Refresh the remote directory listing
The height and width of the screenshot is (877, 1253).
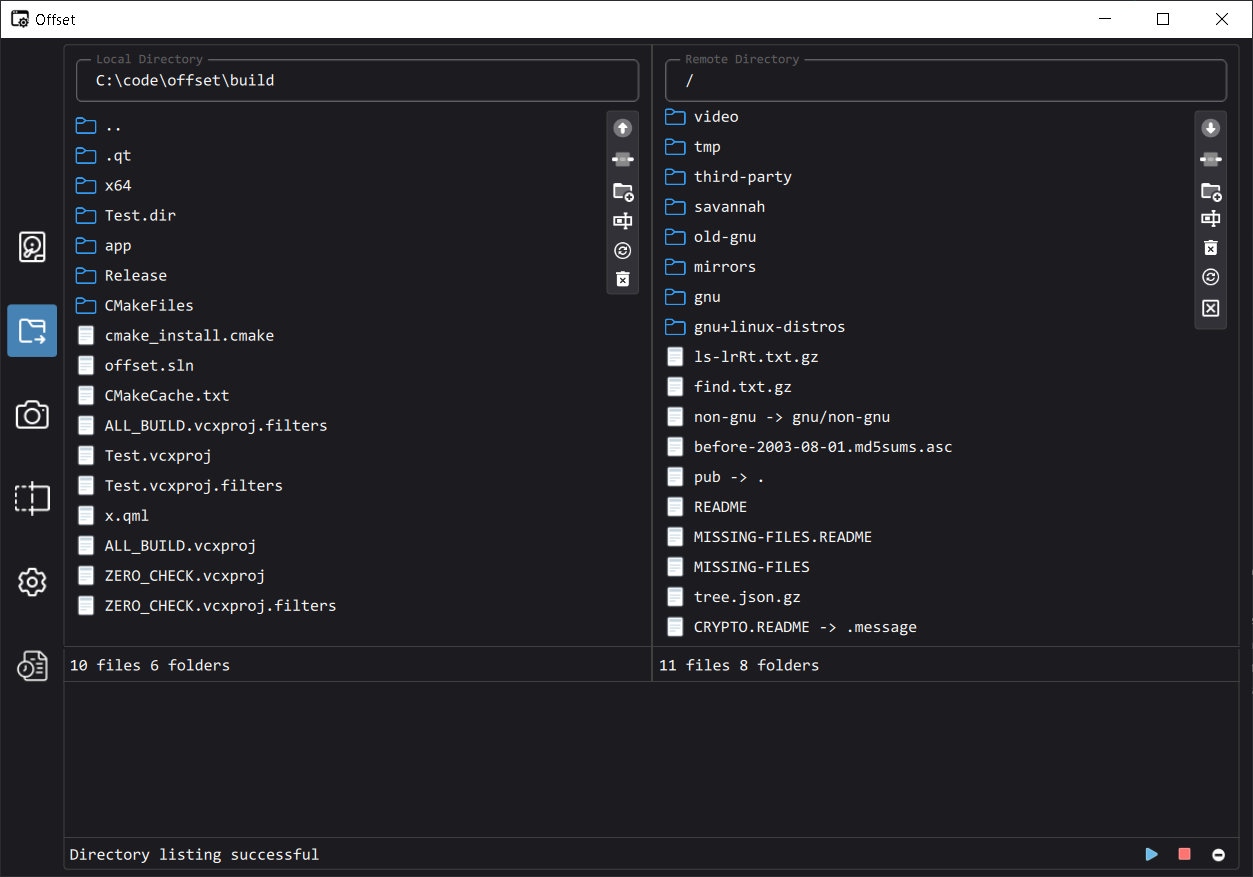click(1211, 277)
